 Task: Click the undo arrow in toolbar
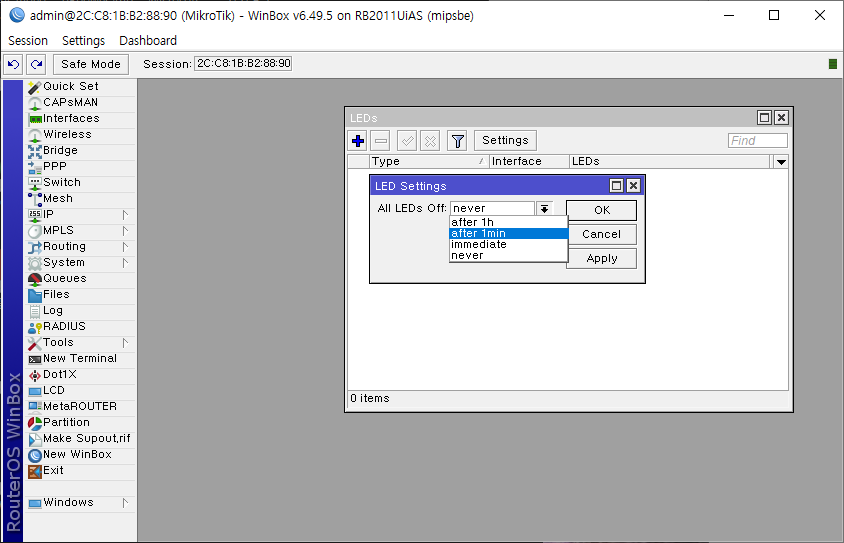click(x=13, y=65)
